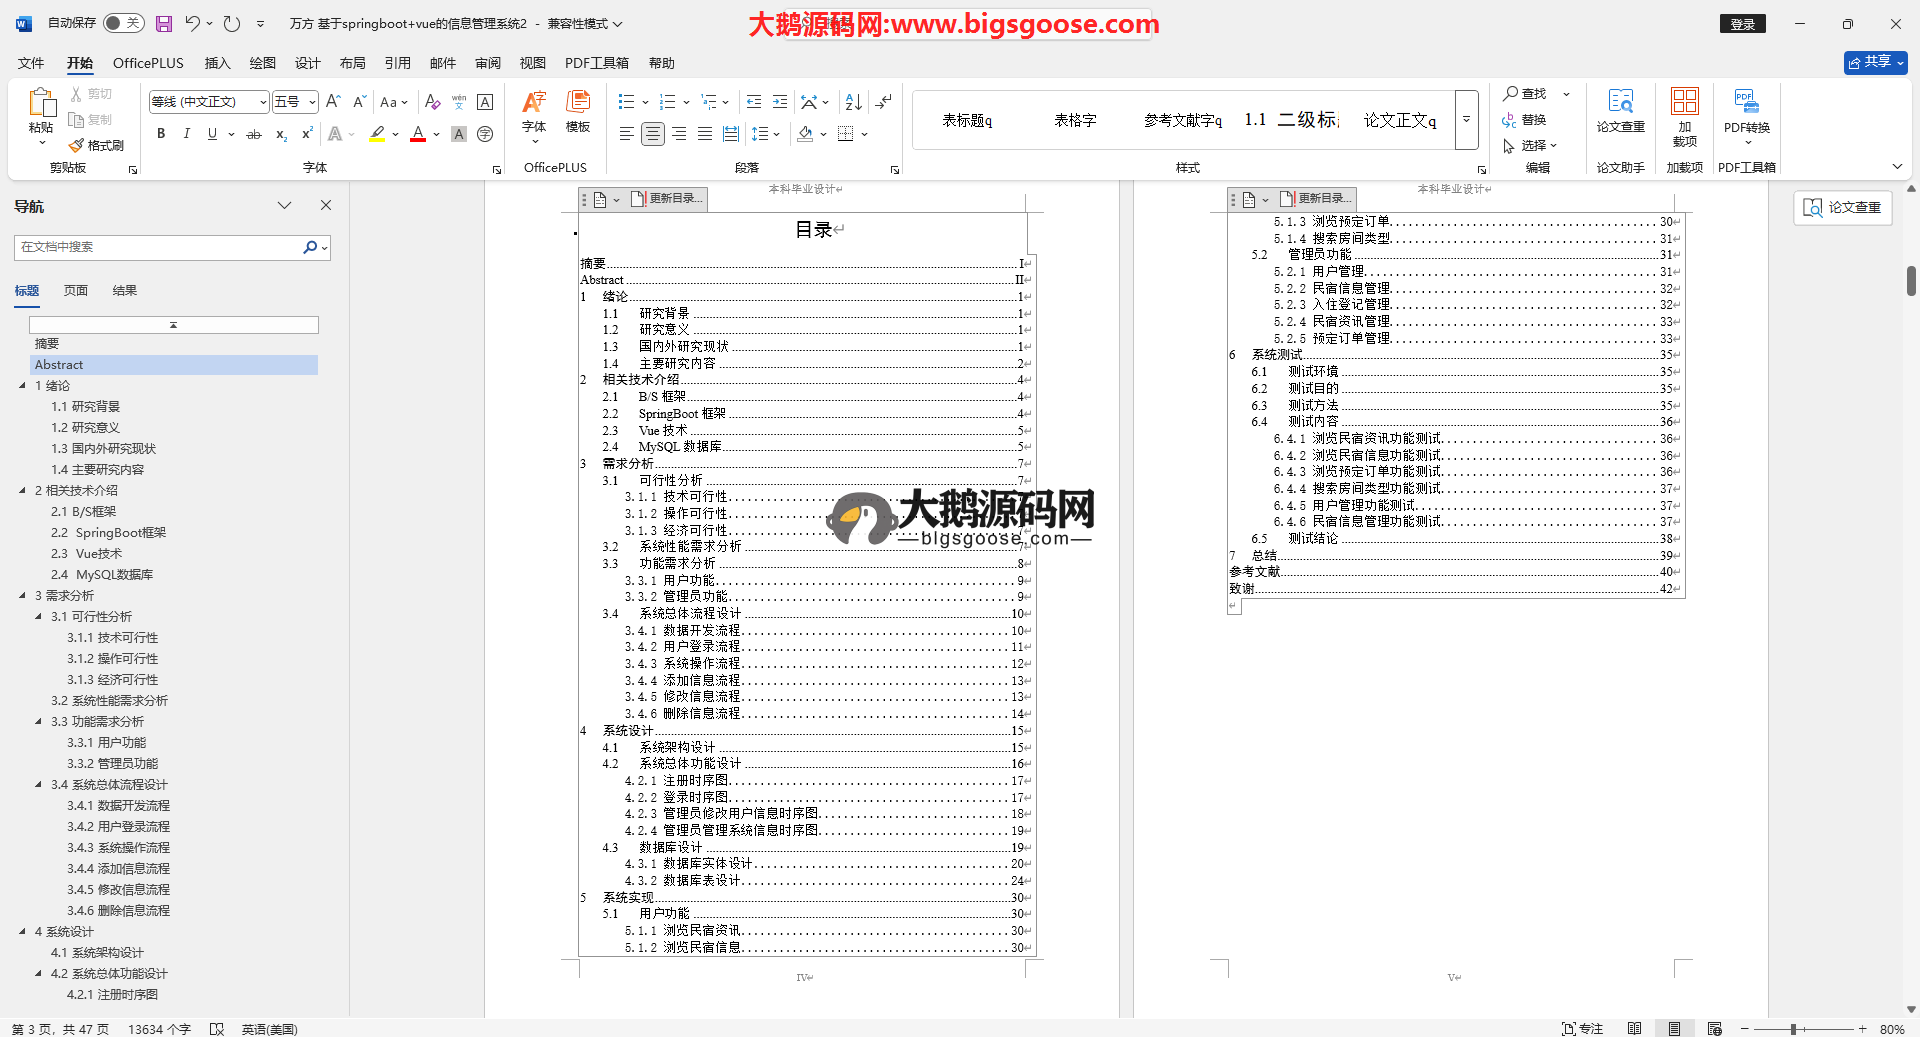Toggle subscript formatting
The height and width of the screenshot is (1037, 1920).
pos(281,134)
